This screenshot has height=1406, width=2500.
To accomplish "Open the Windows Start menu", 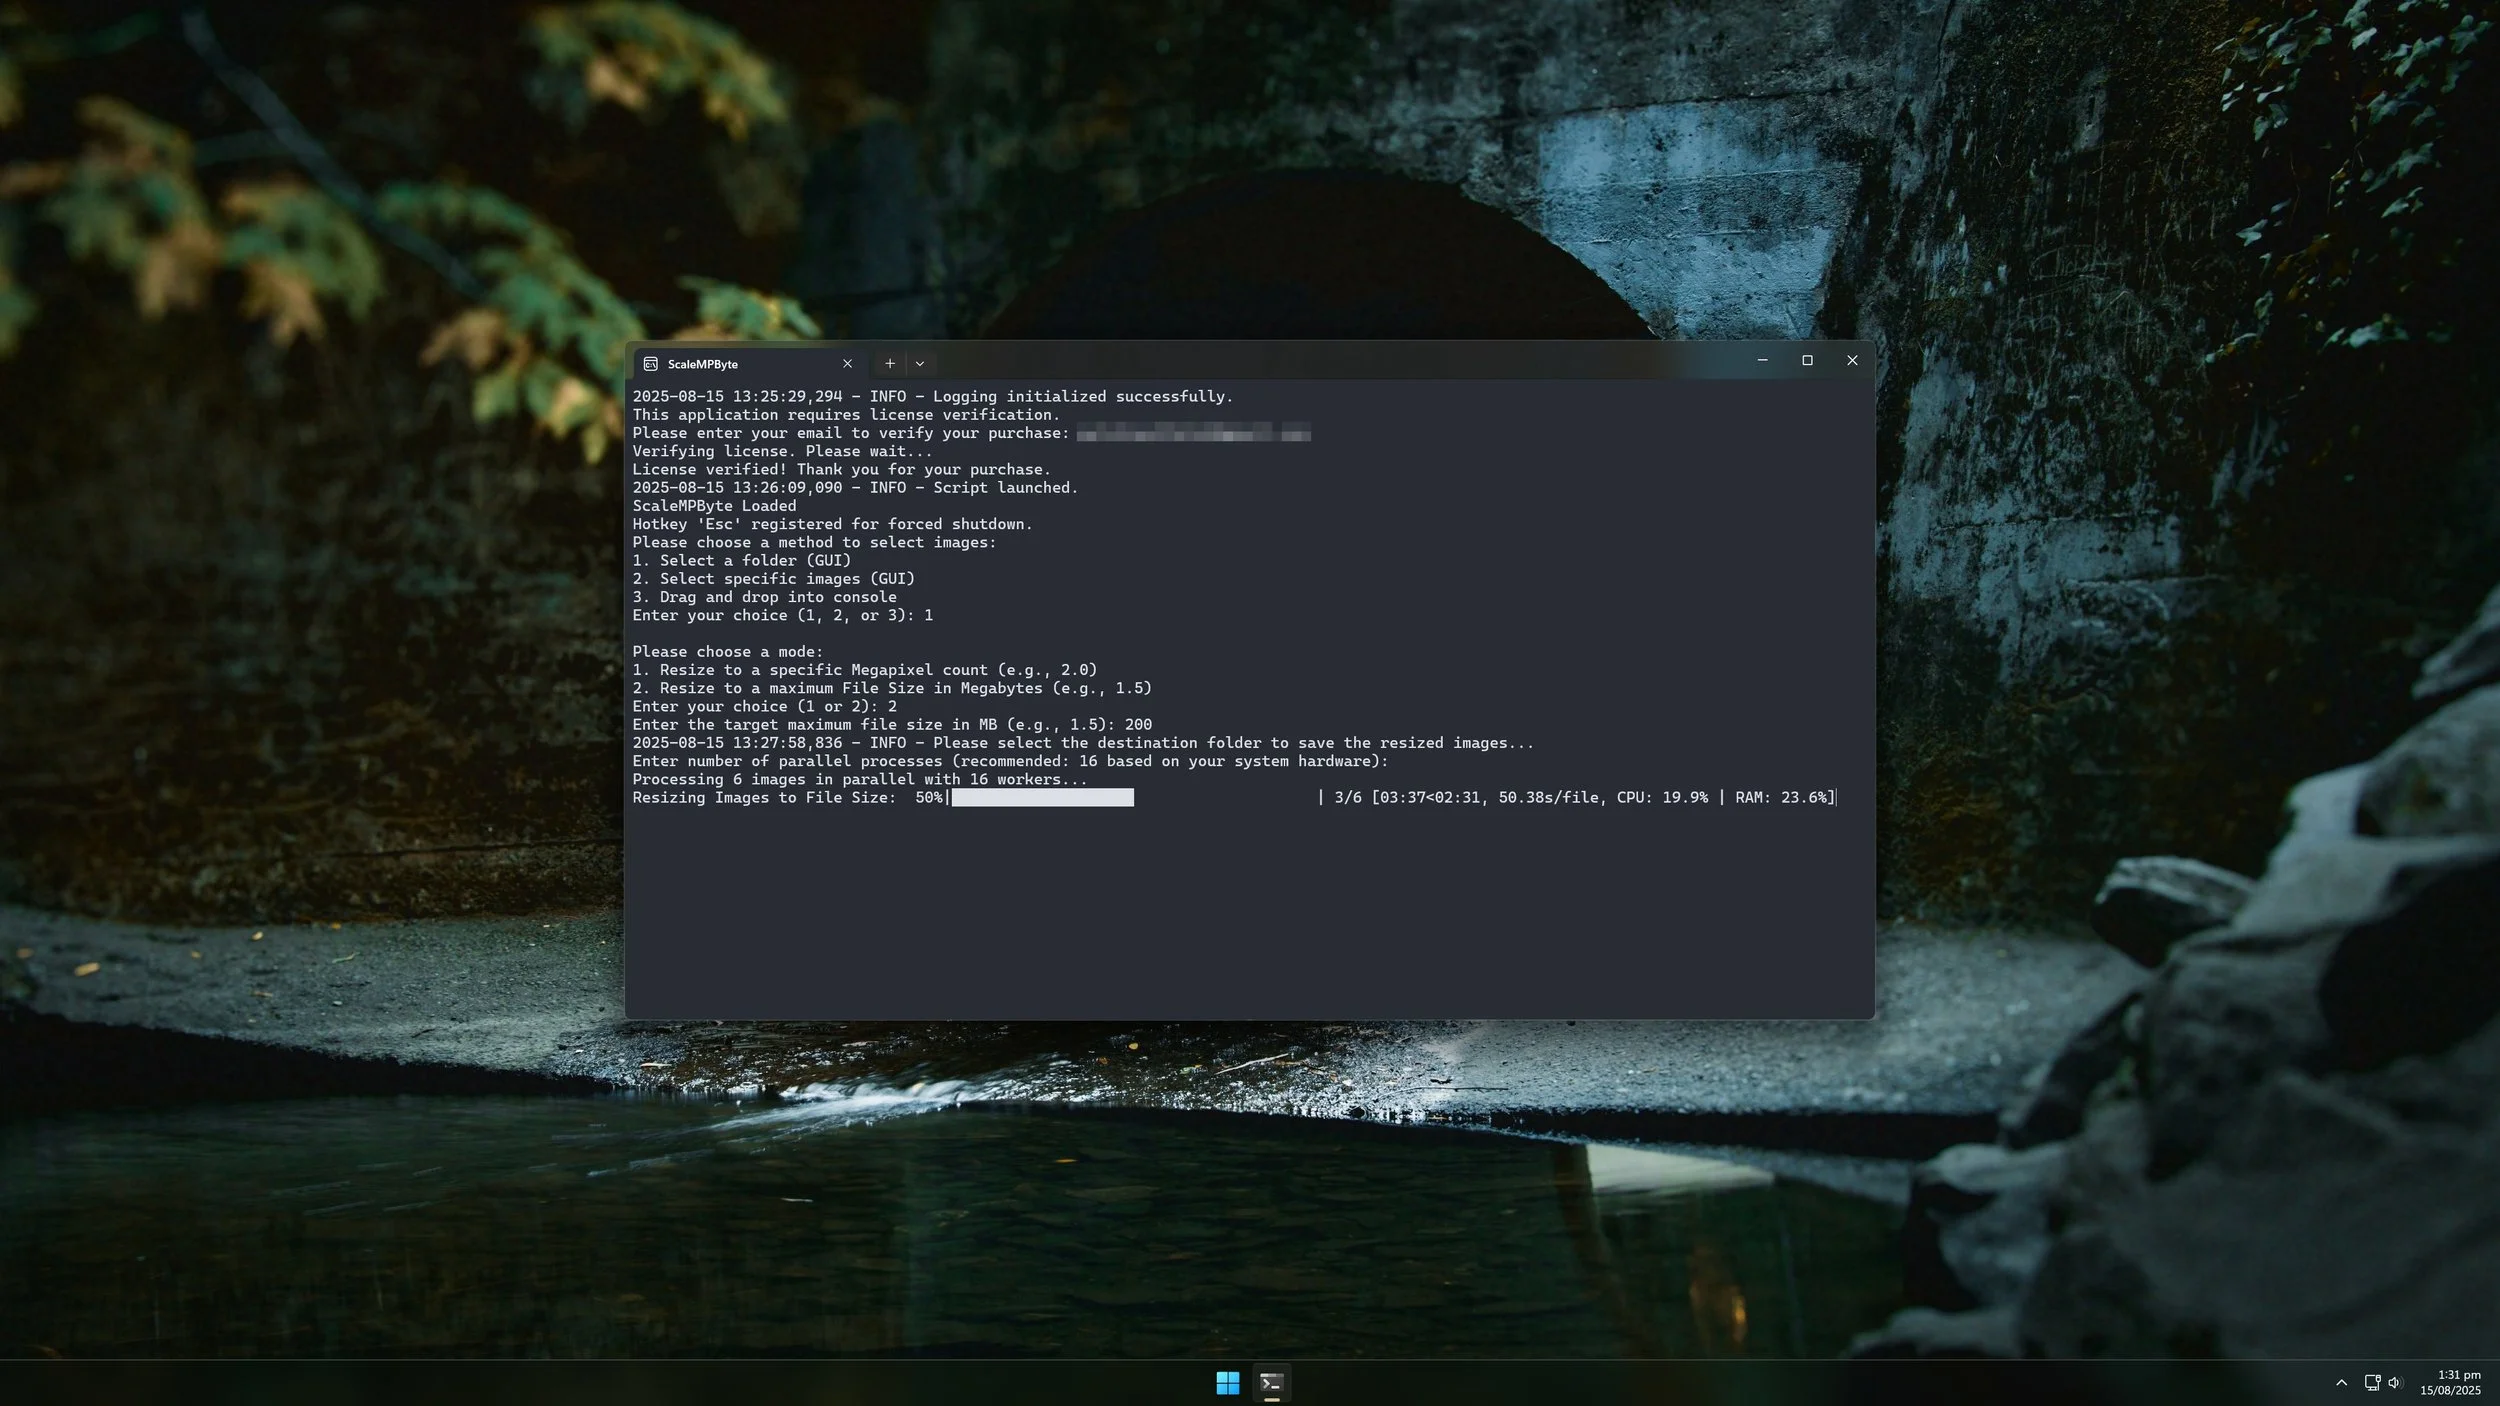I will coord(1227,1383).
